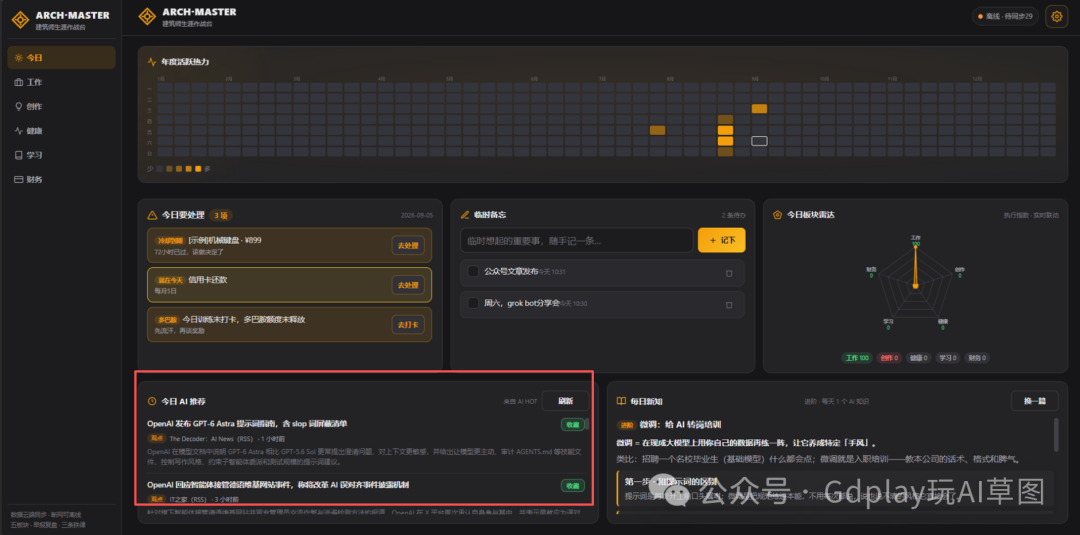Toggle the 工作 100 radar legend chip
Image resolution: width=1080 pixels, height=535 pixels.
pyautogui.click(x=857, y=358)
